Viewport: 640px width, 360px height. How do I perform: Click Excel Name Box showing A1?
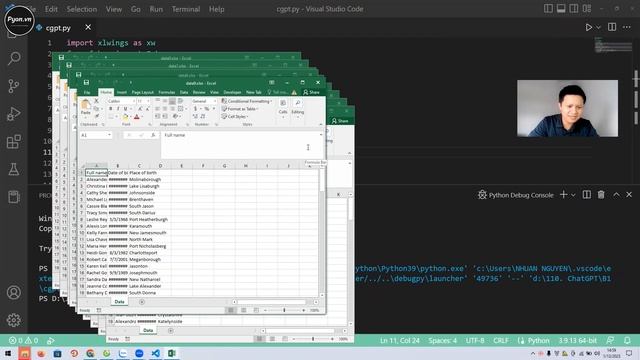[96, 135]
